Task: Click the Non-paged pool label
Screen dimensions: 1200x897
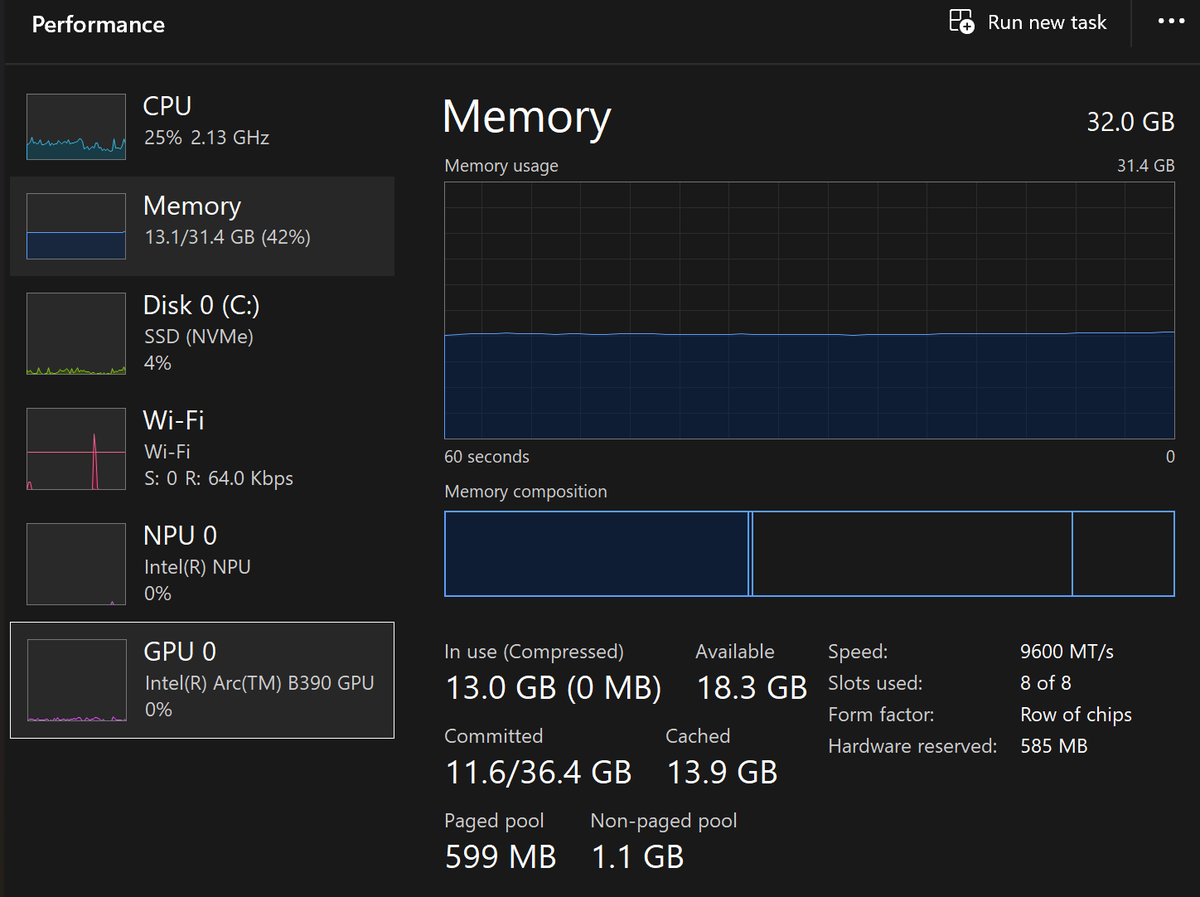Action: pyautogui.click(x=664, y=821)
